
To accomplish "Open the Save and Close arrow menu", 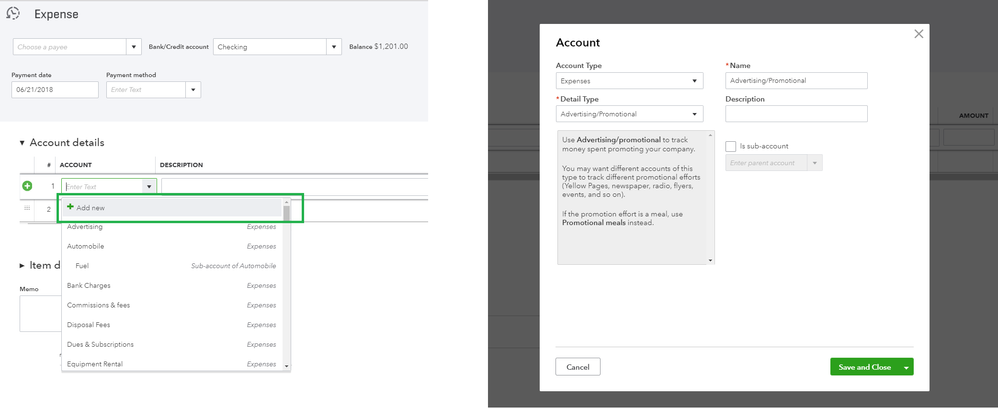I will coord(906,367).
